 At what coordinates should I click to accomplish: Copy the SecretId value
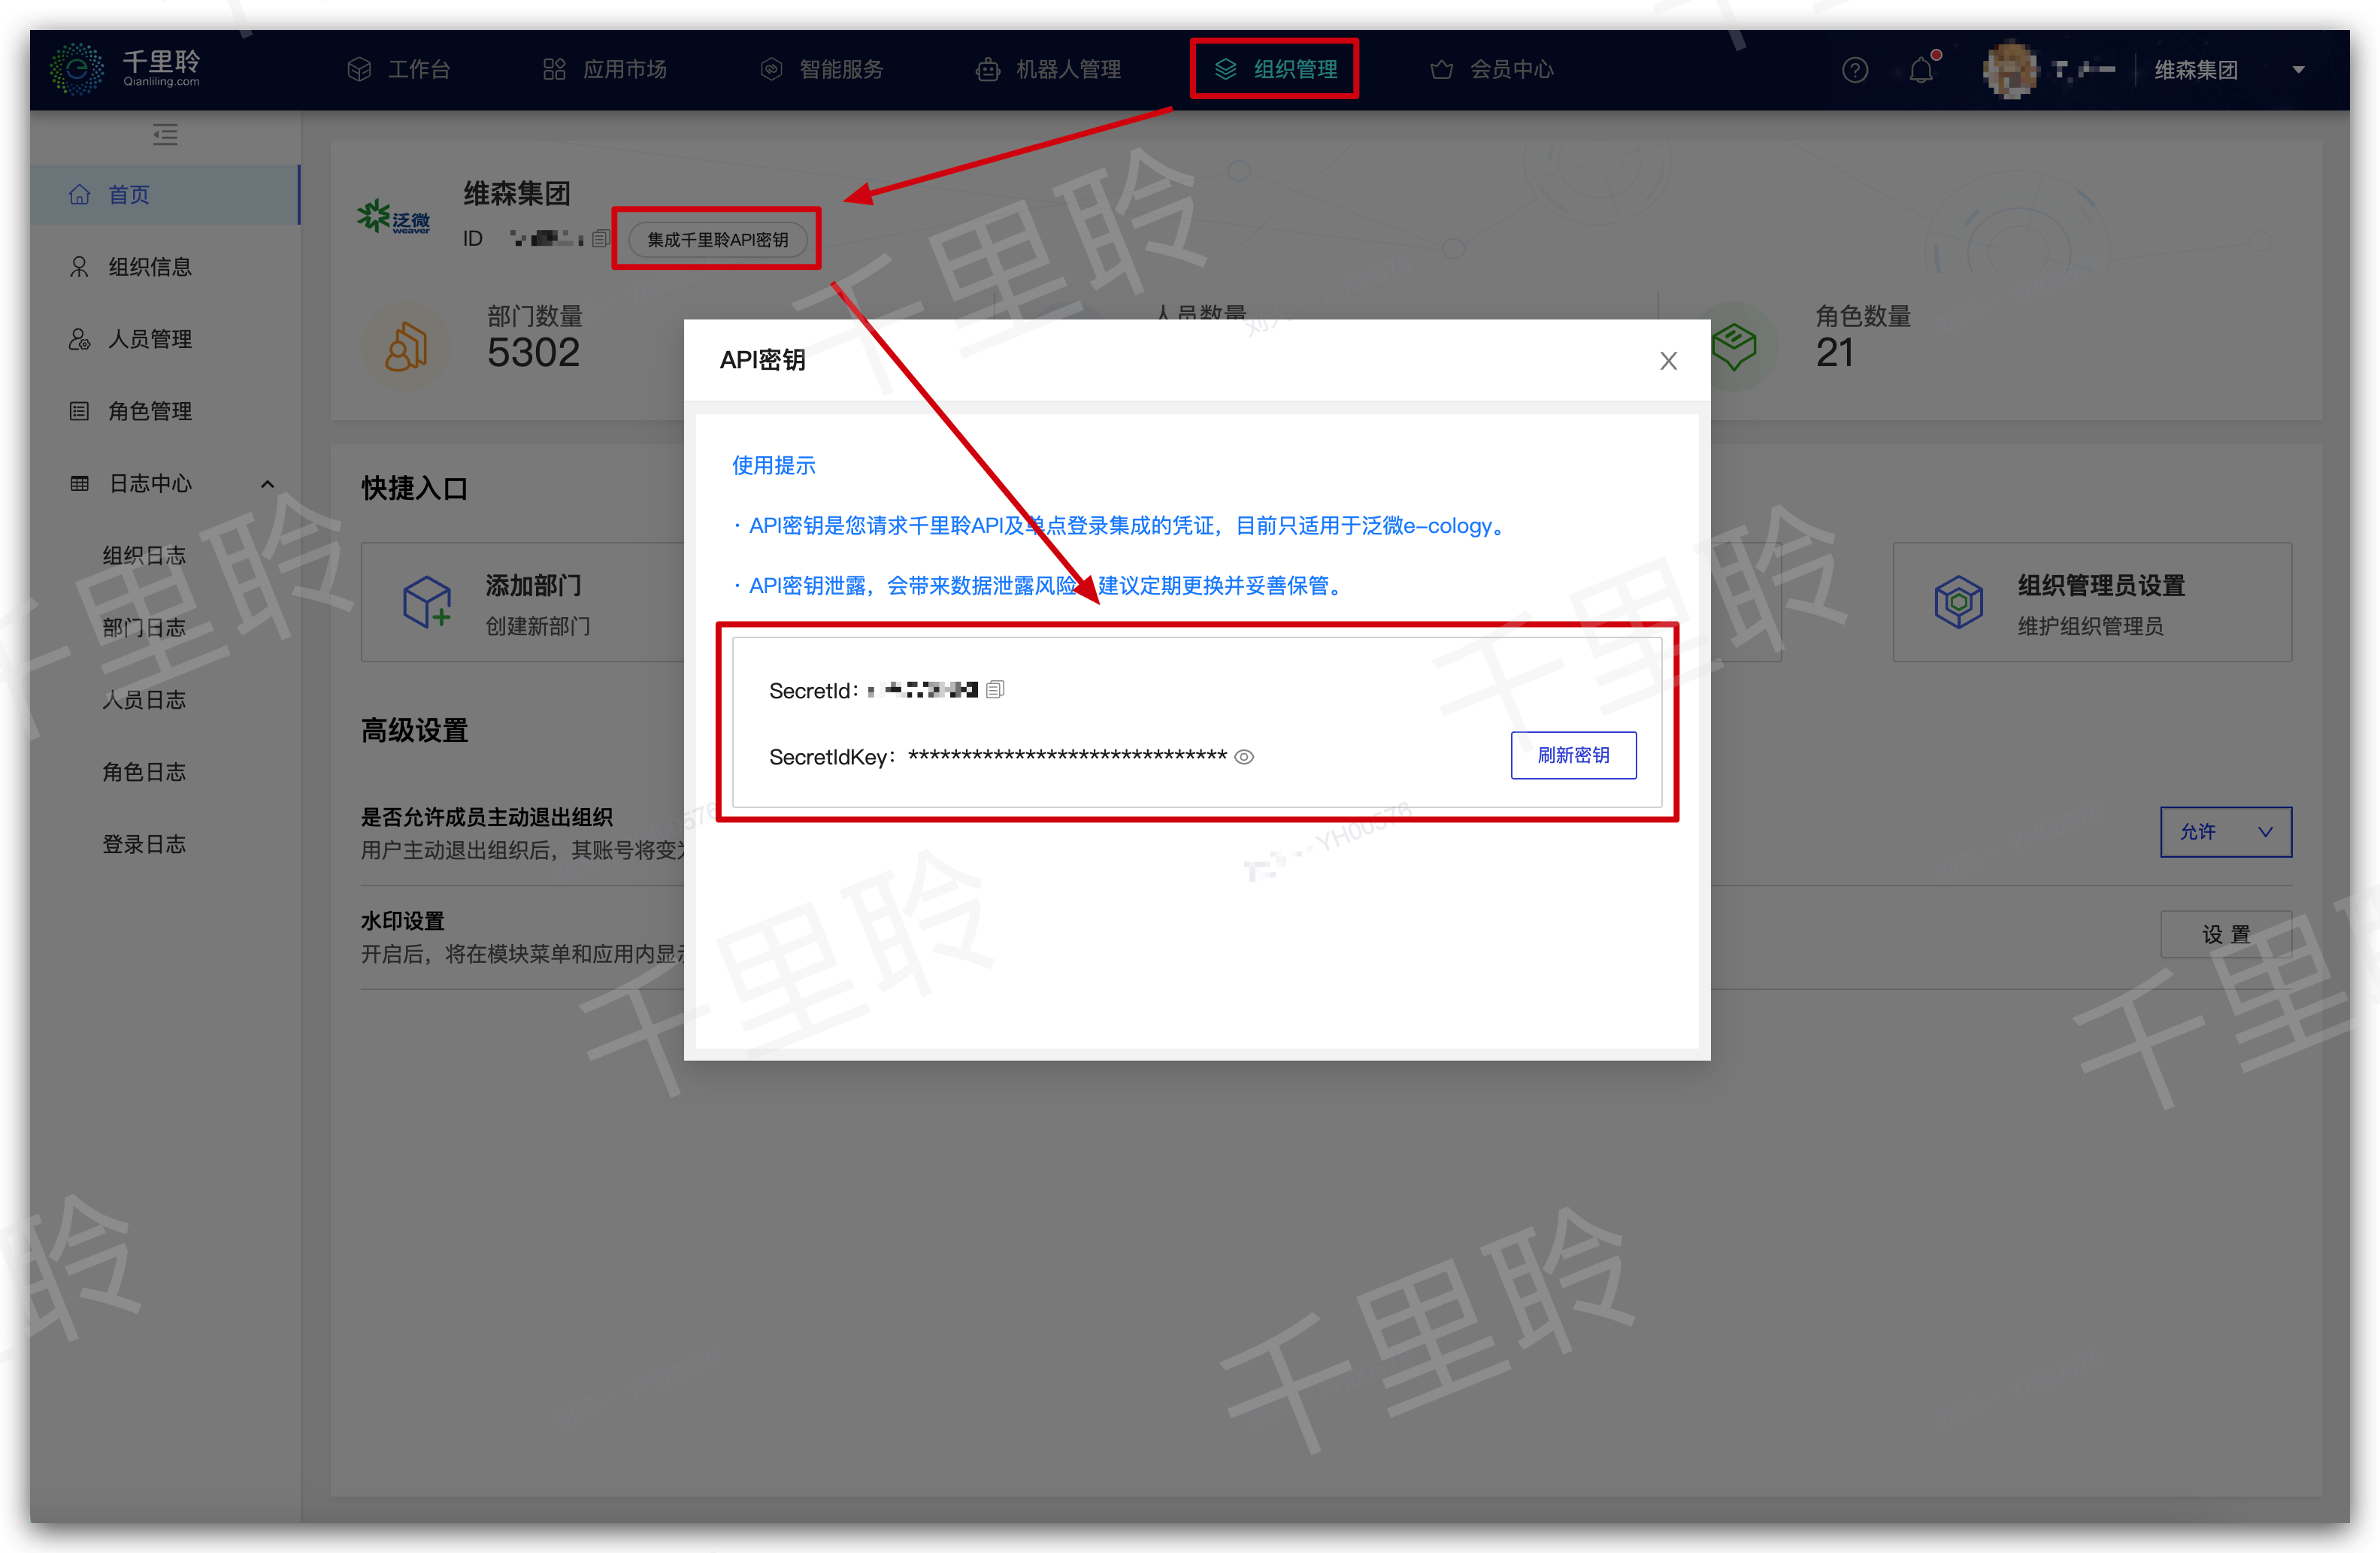(x=995, y=689)
